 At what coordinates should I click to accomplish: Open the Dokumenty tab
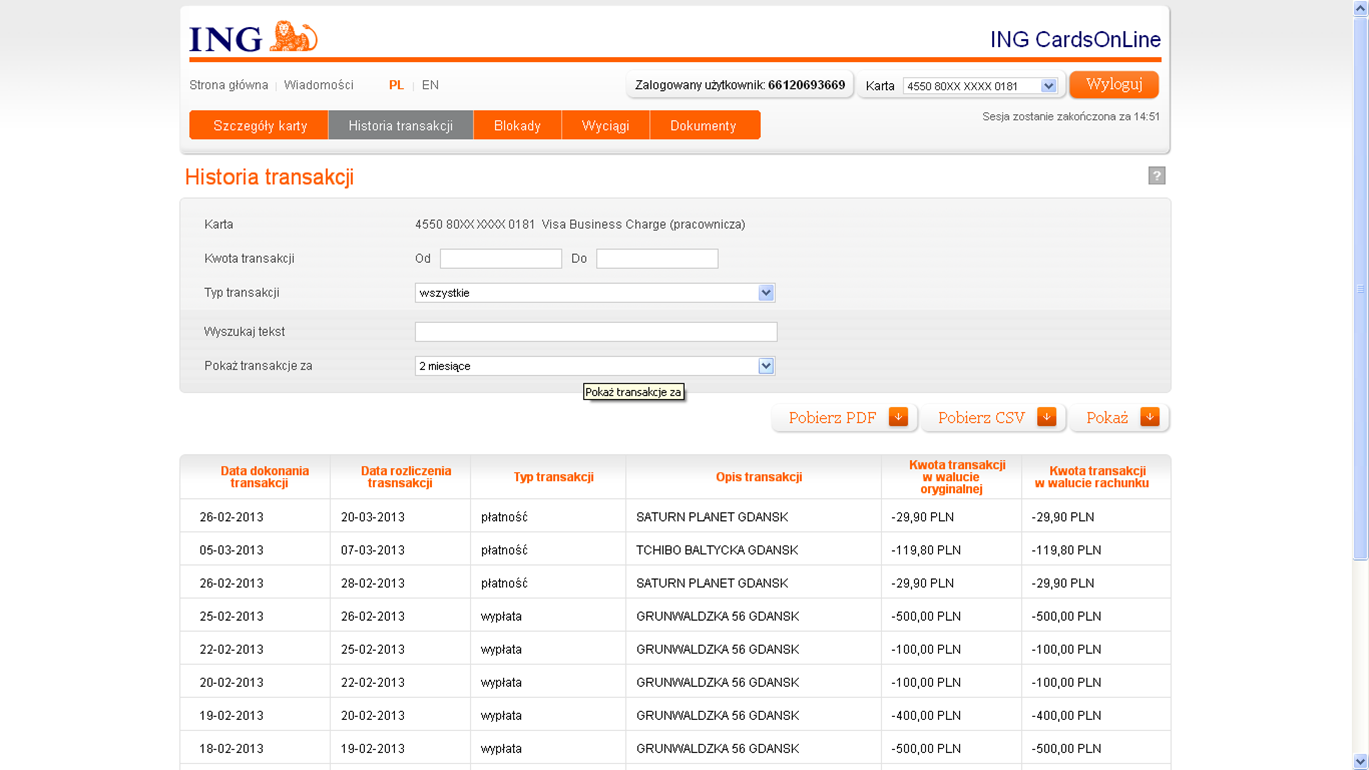click(703, 126)
